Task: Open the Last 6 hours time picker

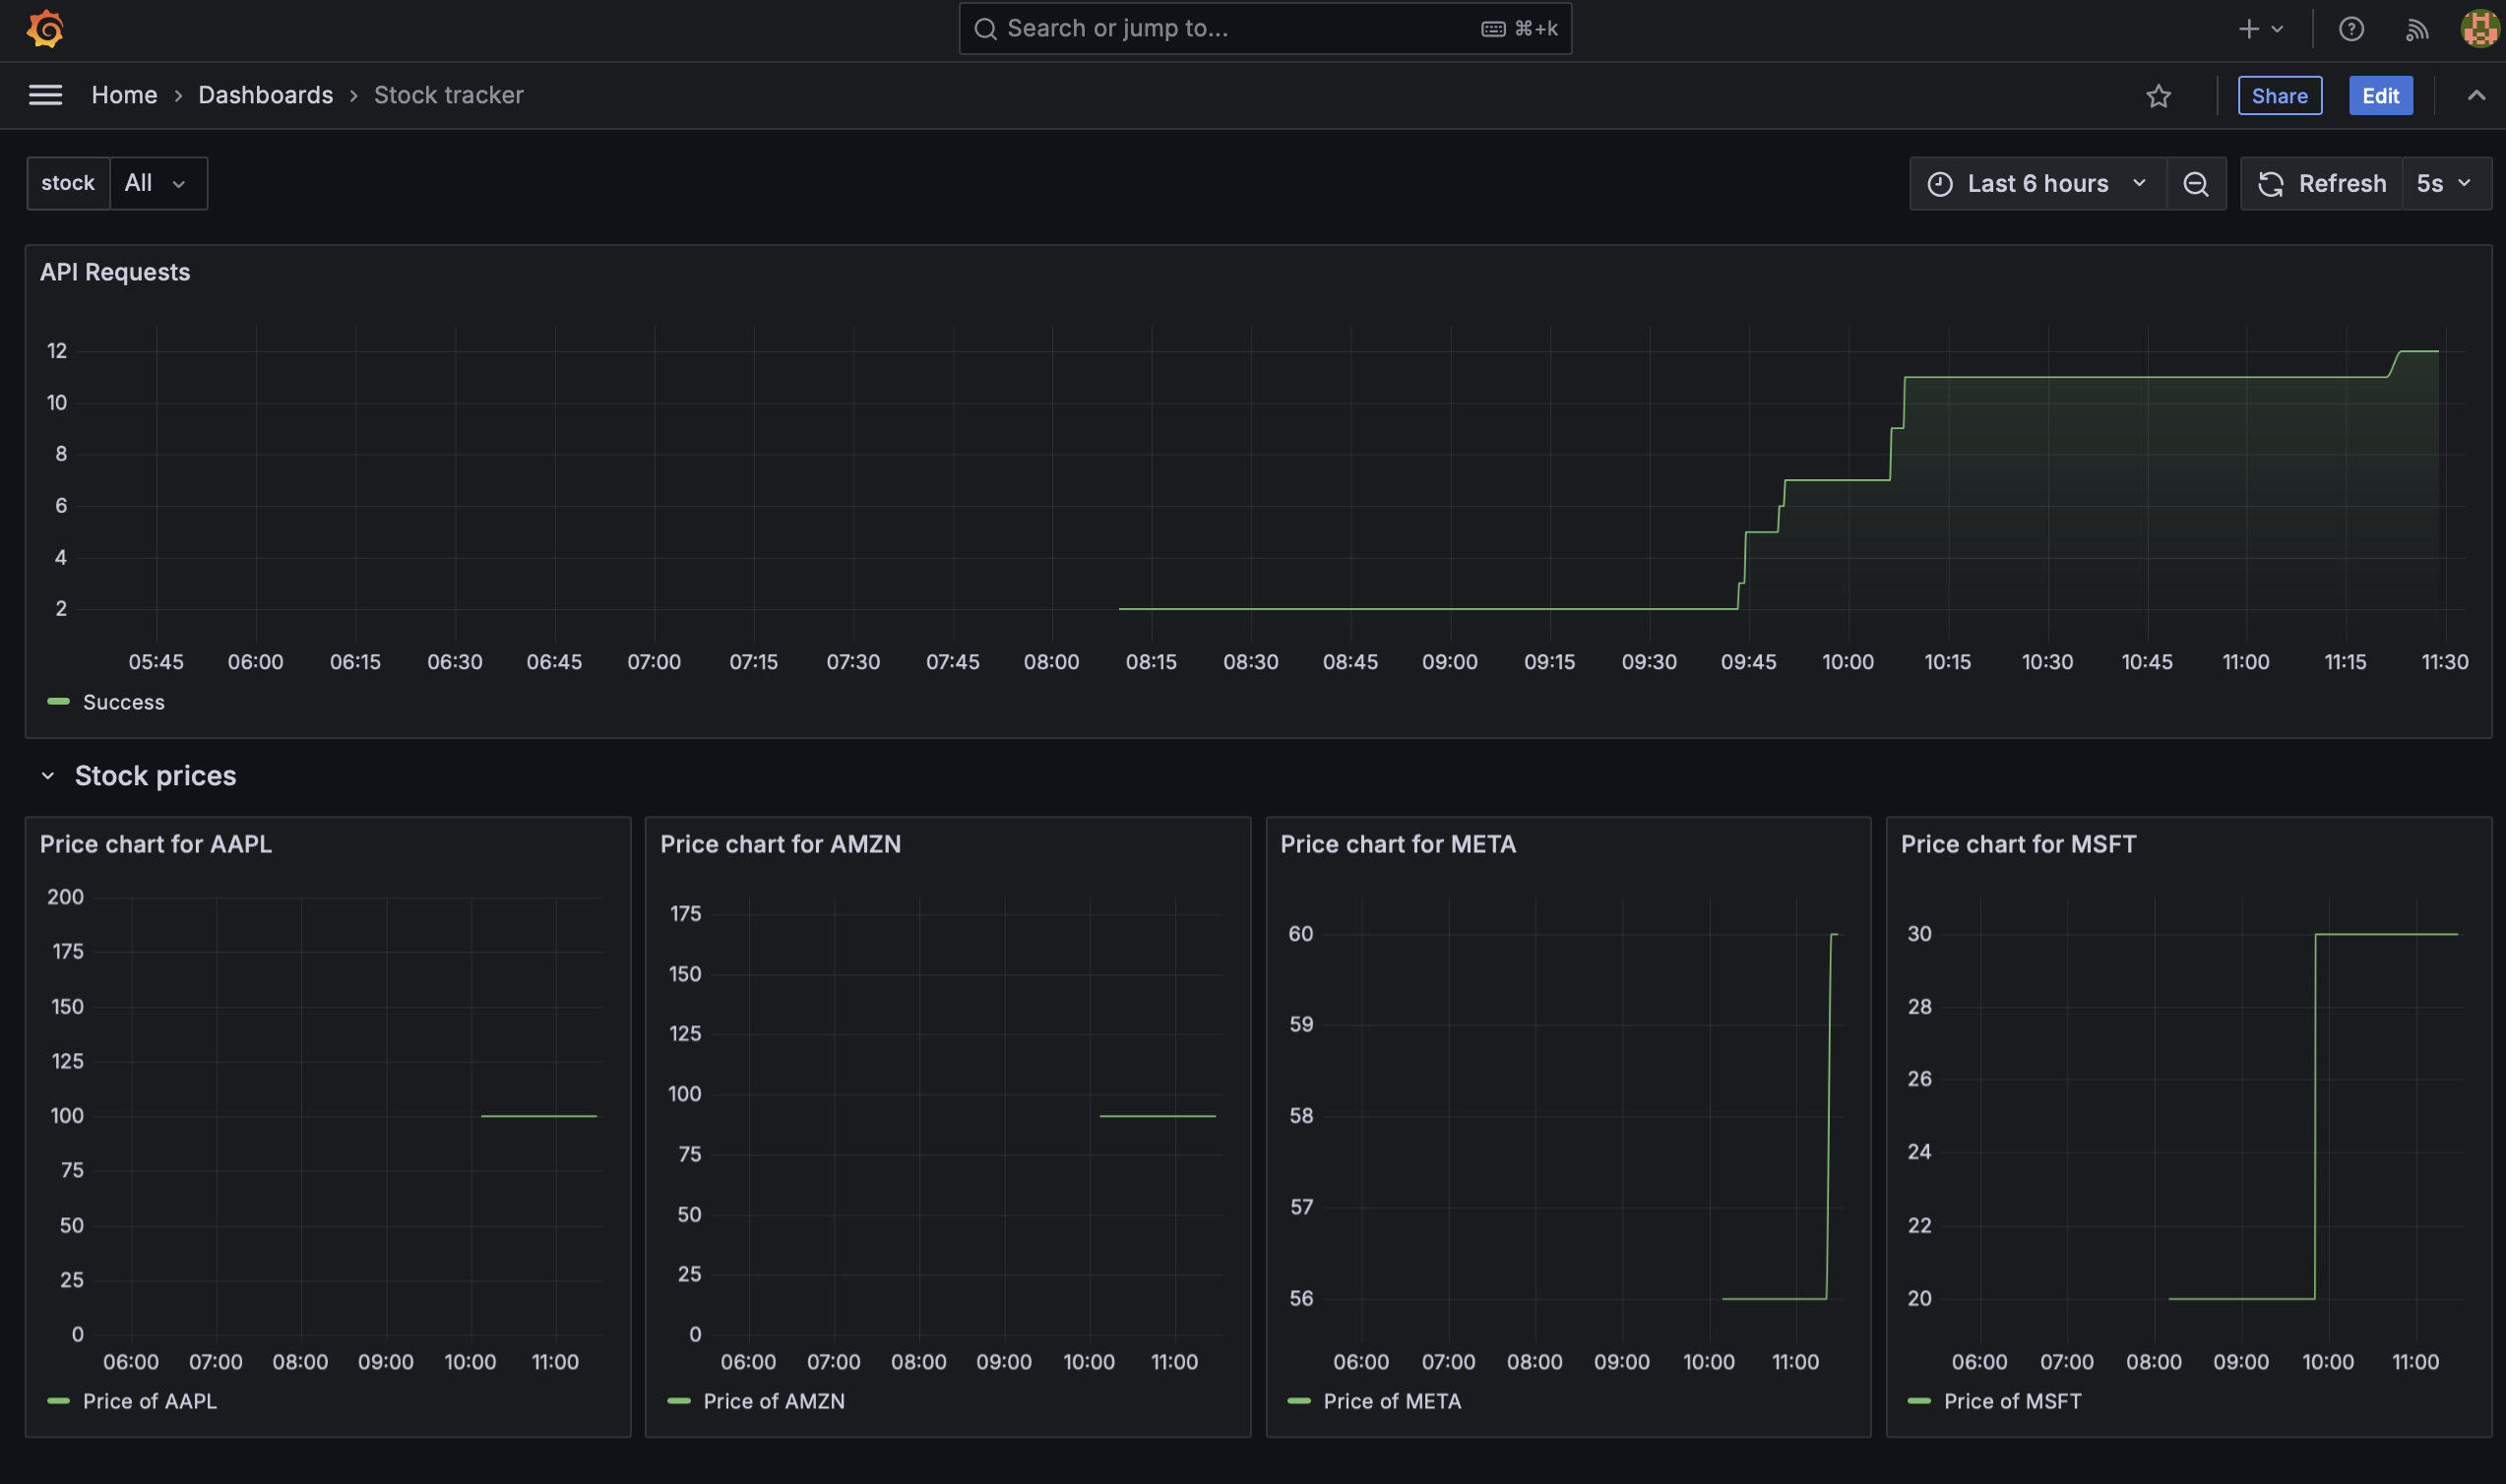Action: pos(2037,184)
